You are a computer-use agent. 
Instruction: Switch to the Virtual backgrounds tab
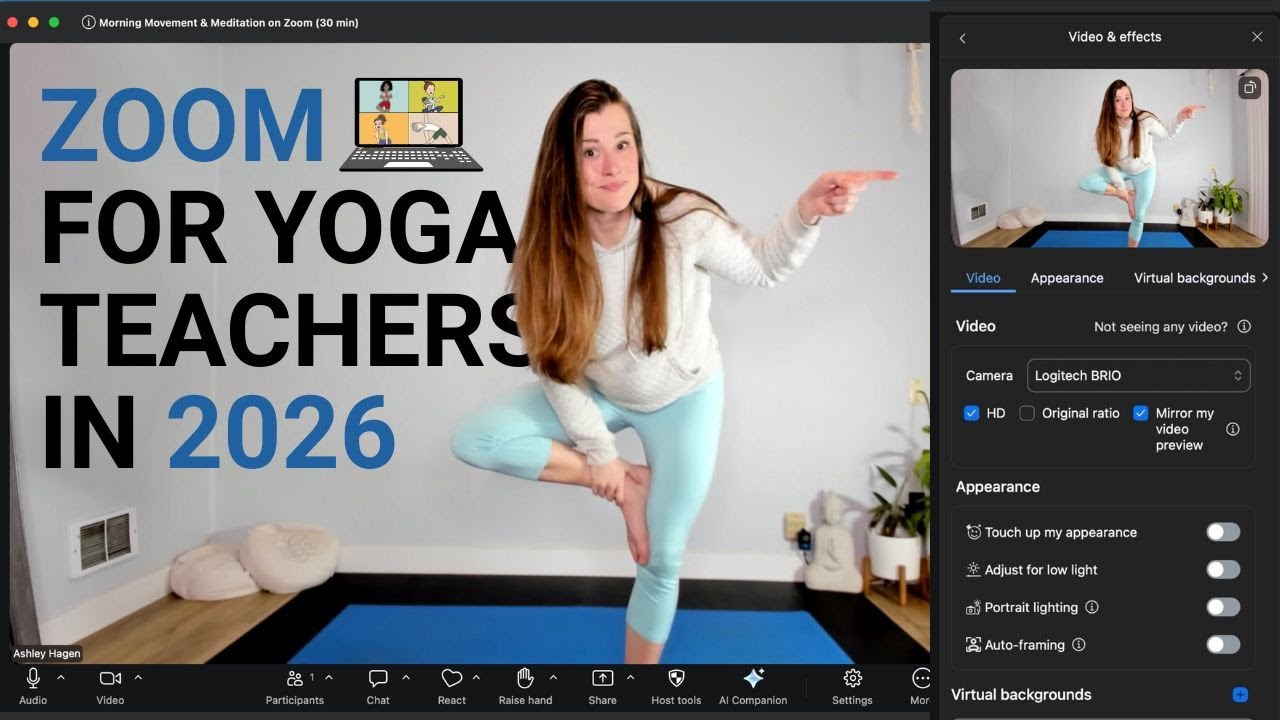[x=1194, y=278]
